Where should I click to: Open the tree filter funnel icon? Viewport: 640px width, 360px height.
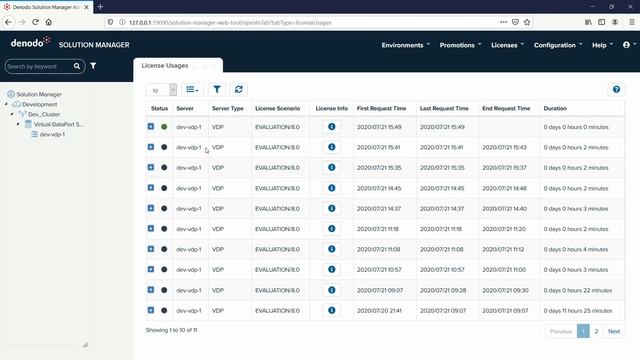click(x=93, y=66)
